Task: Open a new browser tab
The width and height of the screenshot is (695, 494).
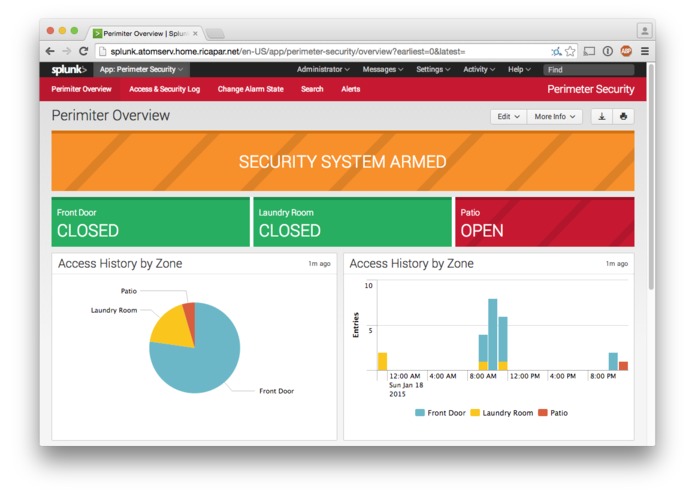Action: click(216, 34)
